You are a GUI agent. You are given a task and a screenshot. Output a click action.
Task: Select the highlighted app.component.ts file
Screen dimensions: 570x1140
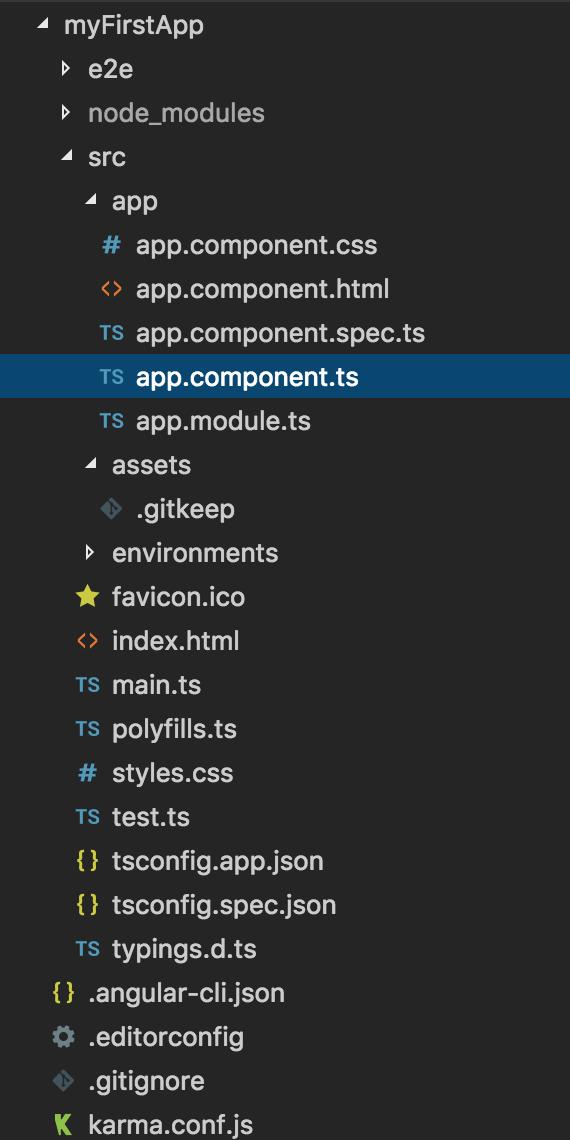[x=285, y=377]
